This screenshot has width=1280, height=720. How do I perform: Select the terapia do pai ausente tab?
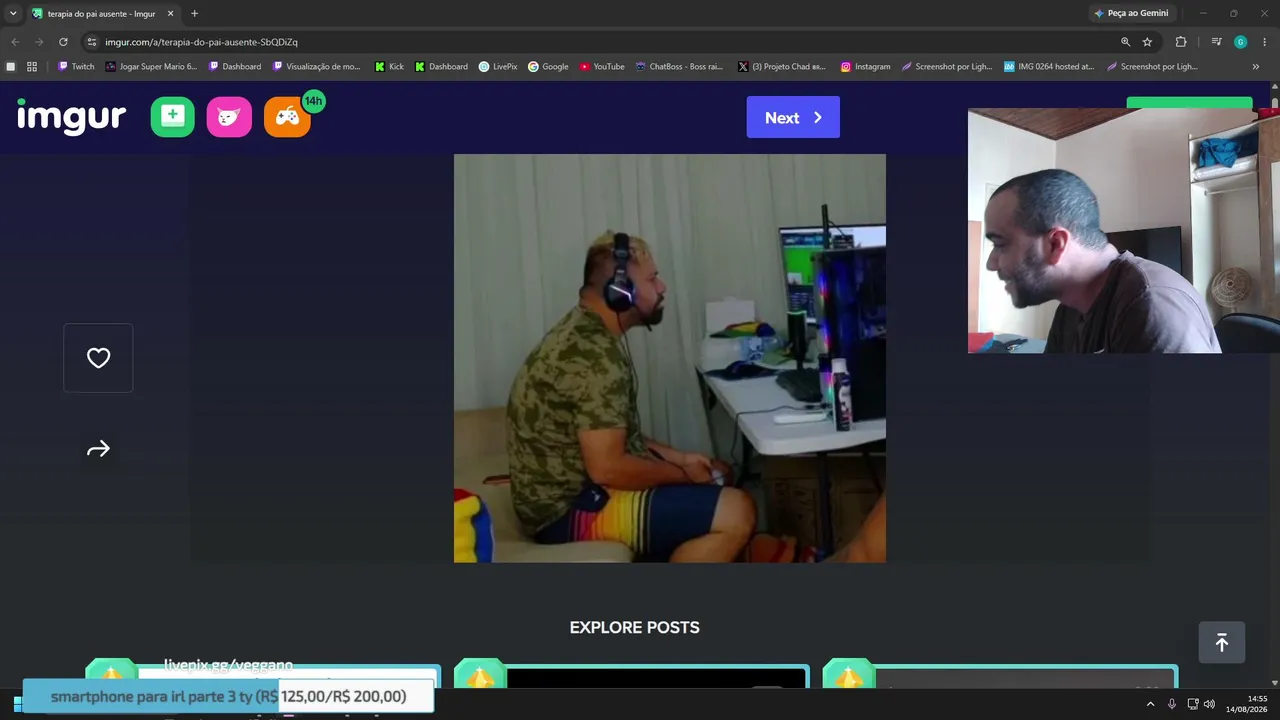tap(102, 14)
